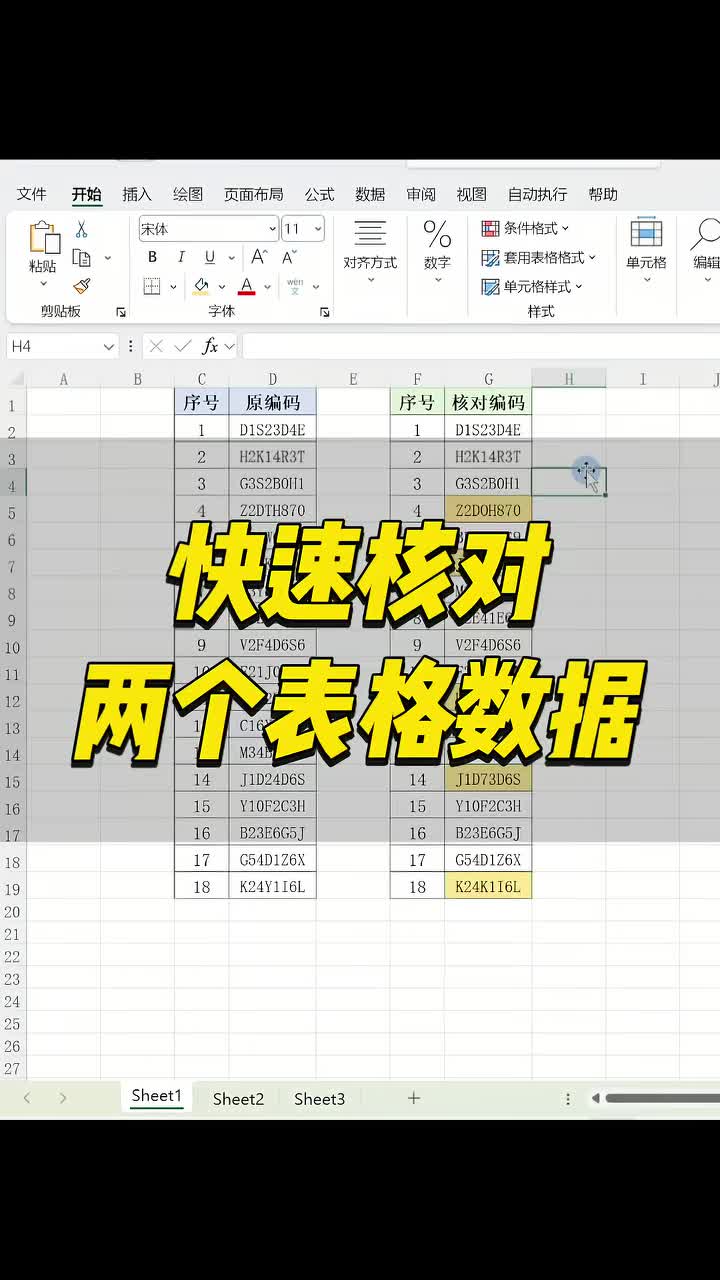Screen dimensions: 720x1280
Task: Open 单元格样式 cell styles menu
Action: point(531,286)
